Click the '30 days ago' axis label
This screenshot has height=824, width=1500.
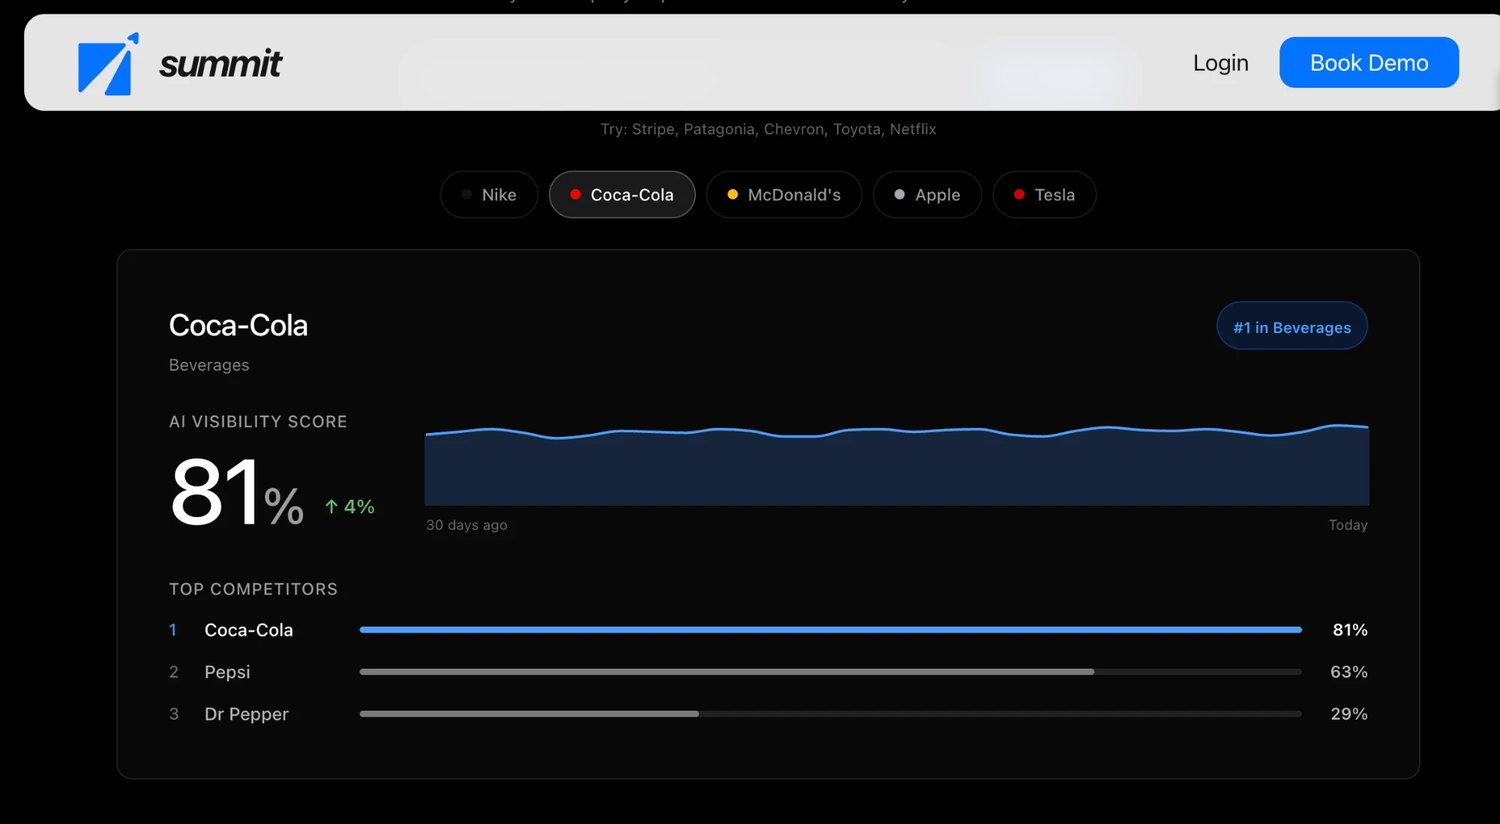click(467, 525)
